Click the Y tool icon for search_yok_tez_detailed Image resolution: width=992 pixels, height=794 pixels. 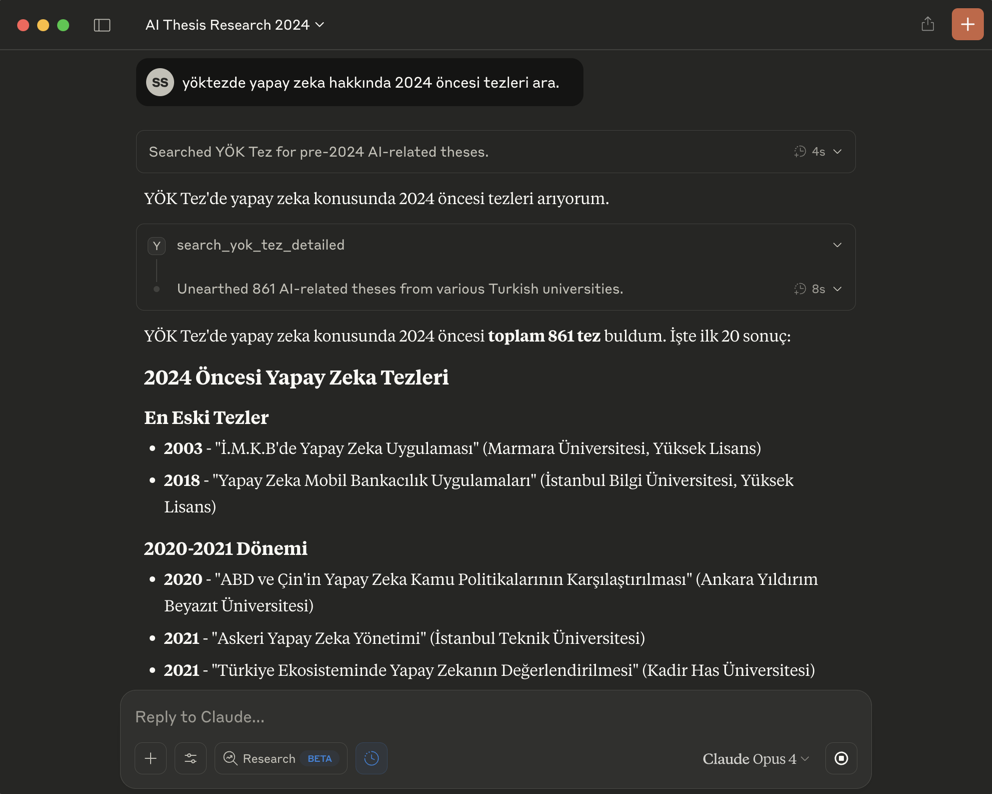(x=157, y=245)
